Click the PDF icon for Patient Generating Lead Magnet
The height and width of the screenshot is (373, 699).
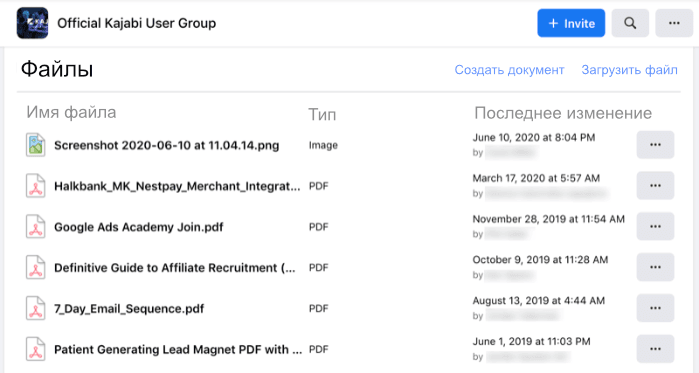[x=36, y=349]
